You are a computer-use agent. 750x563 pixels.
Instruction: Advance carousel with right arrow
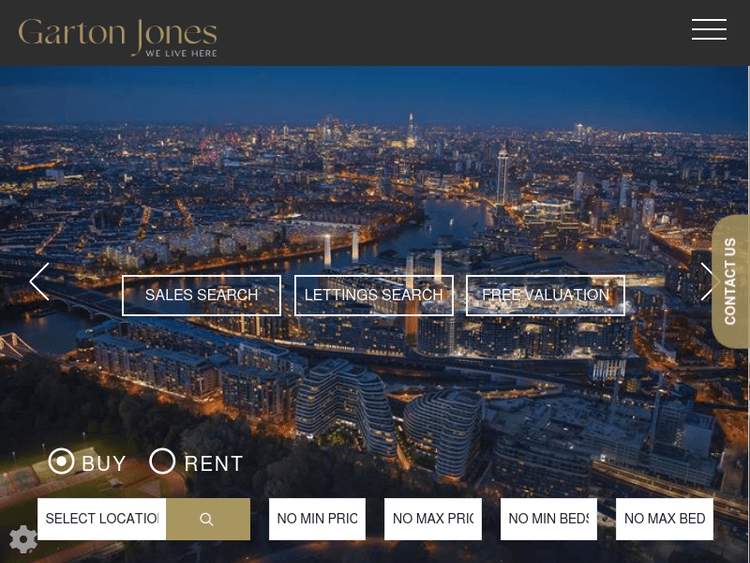coord(709,282)
